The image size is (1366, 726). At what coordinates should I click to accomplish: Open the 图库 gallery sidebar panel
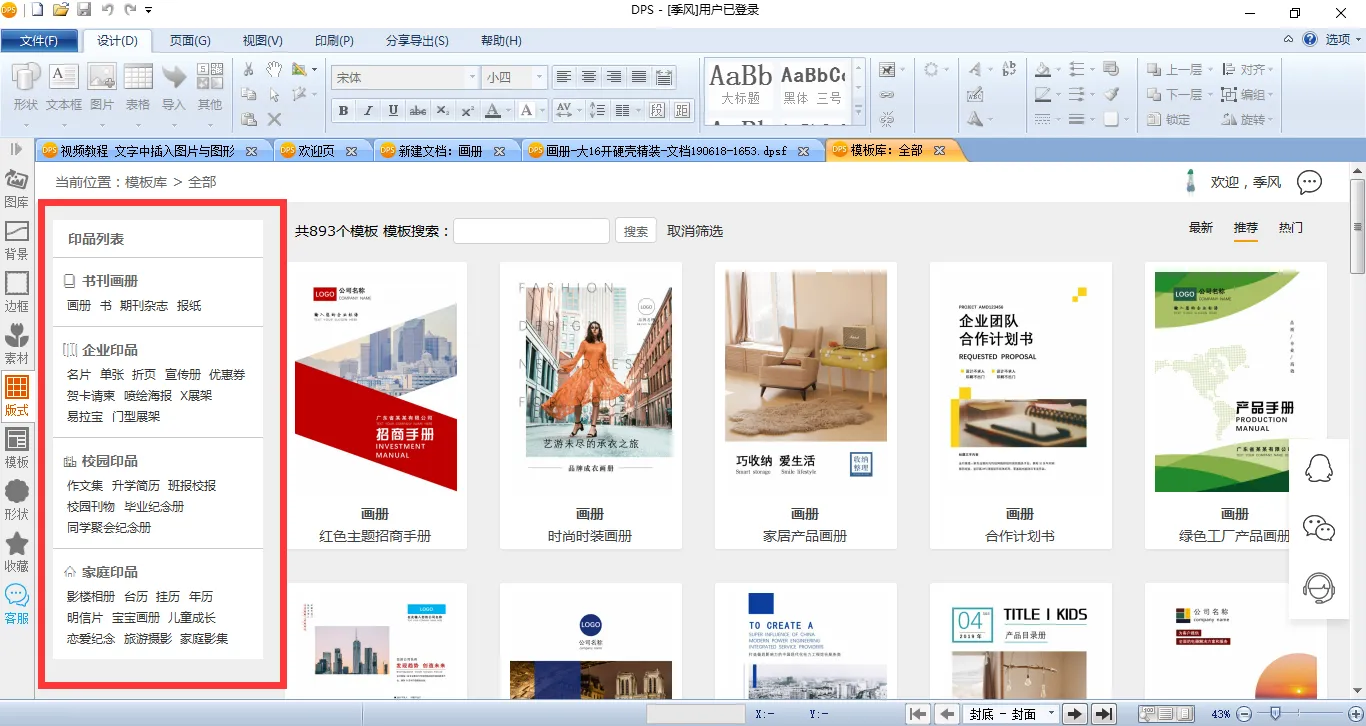(17, 188)
